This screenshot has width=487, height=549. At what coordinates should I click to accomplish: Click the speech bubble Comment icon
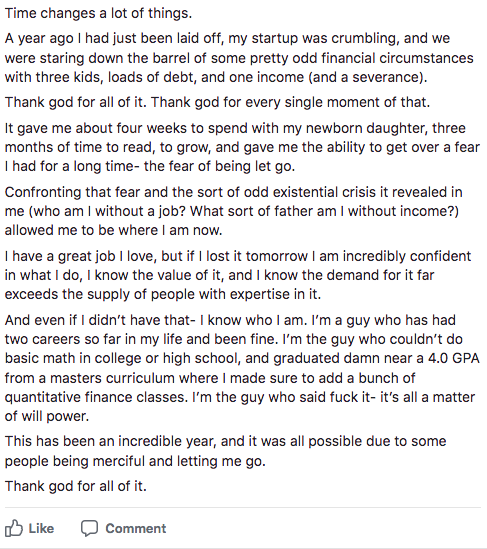[x=89, y=528]
